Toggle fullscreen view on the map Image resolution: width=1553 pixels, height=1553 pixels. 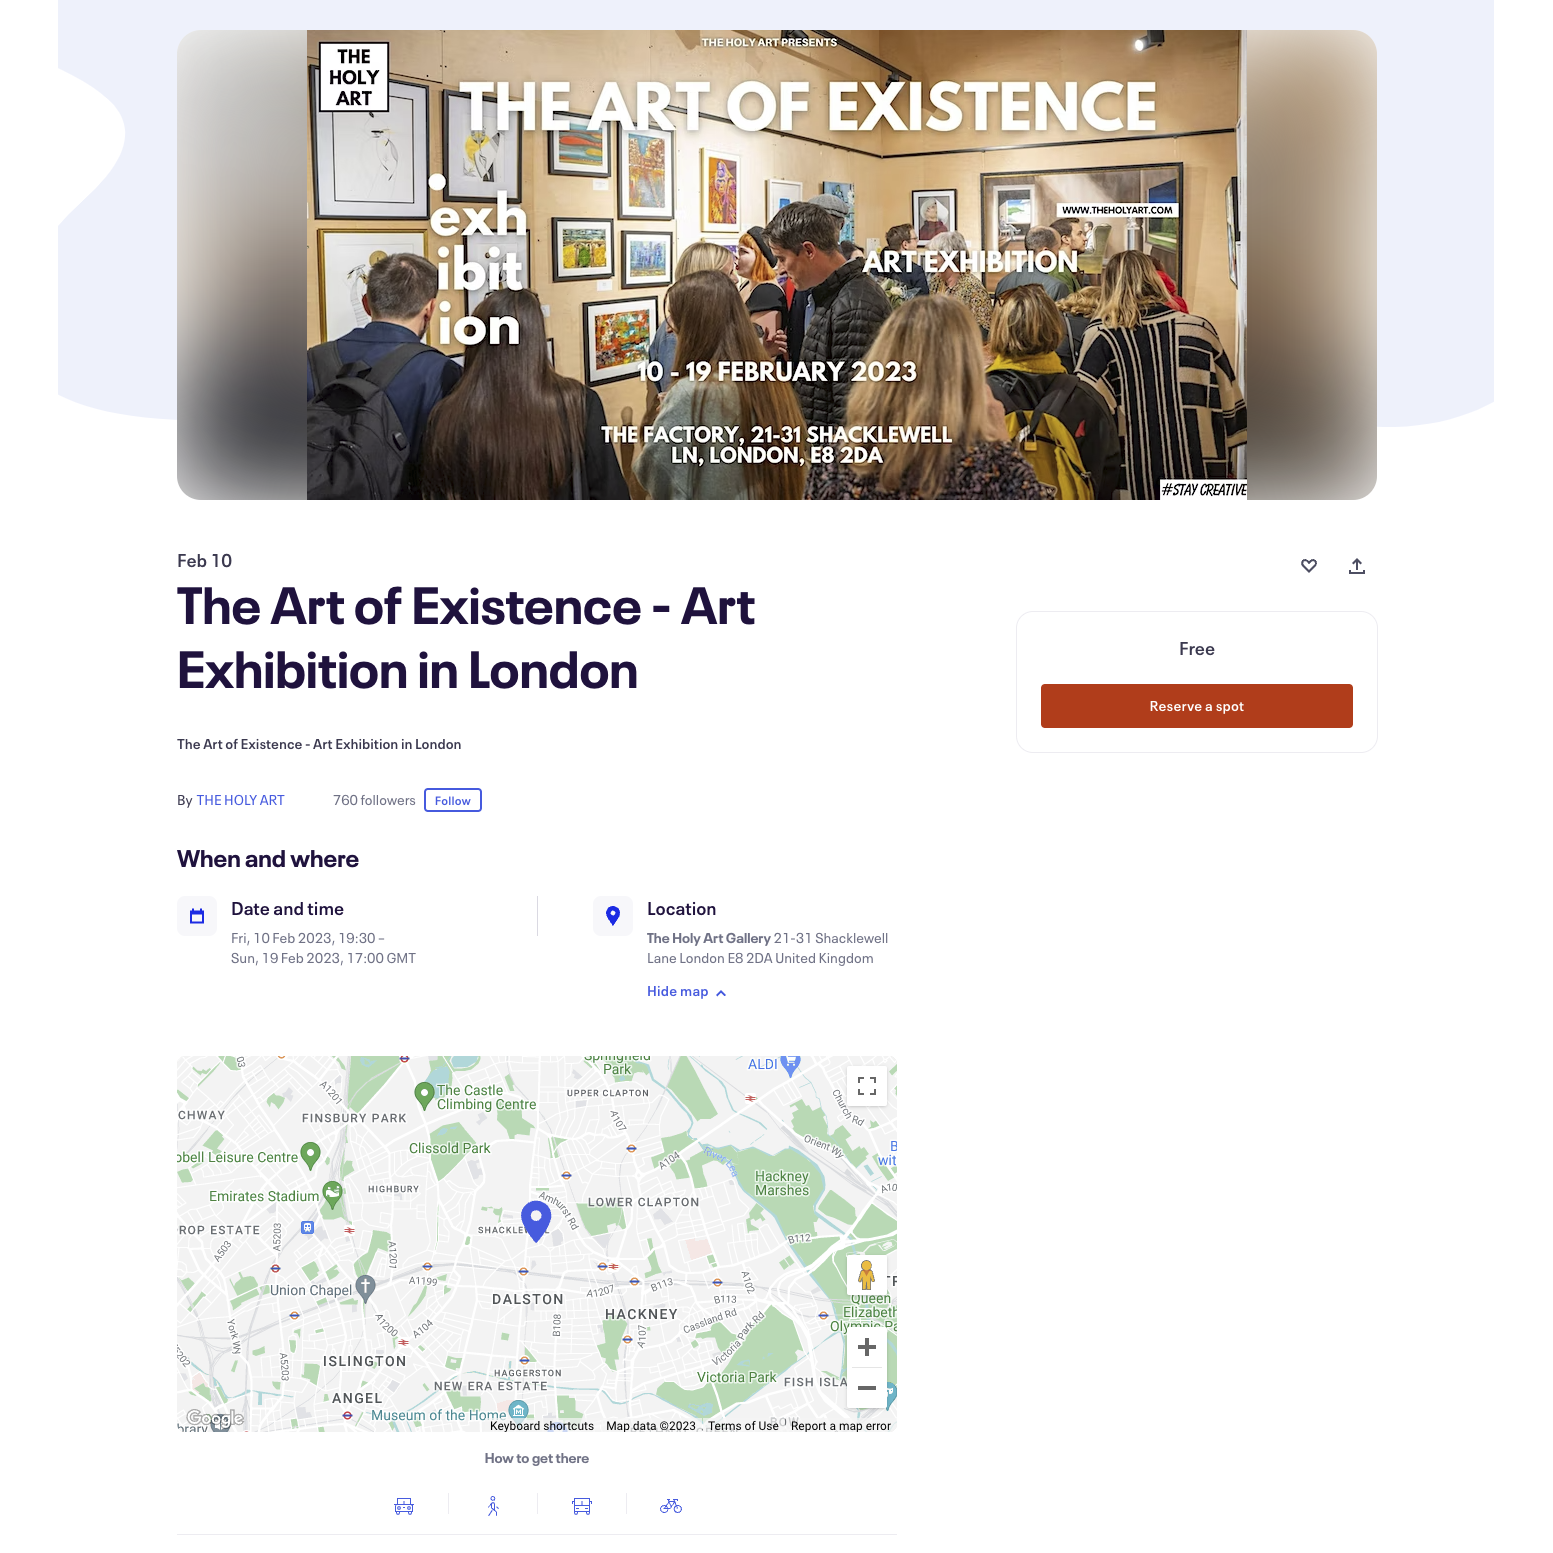coord(867,1086)
